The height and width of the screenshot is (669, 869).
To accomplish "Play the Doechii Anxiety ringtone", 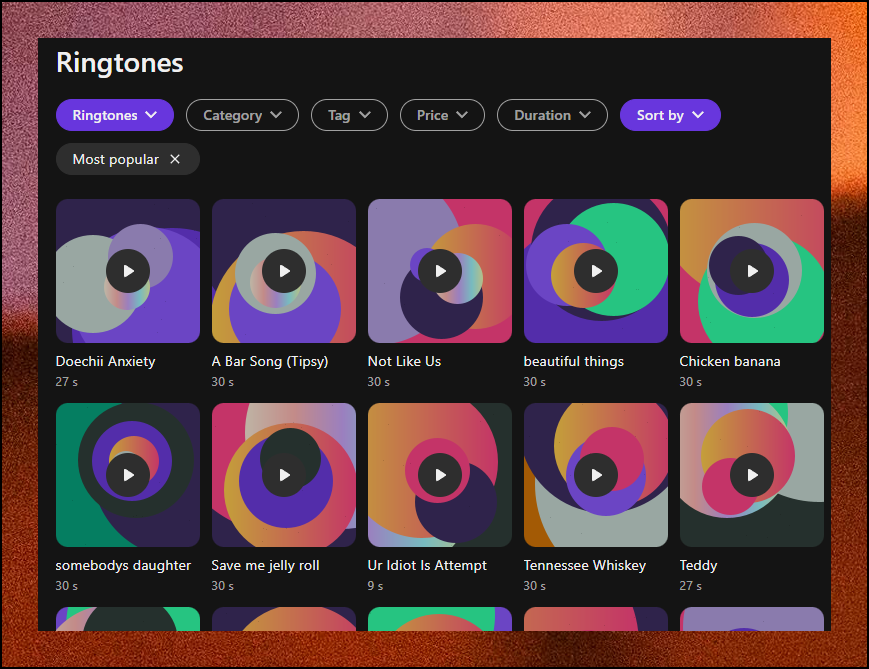I will pyautogui.click(x=128, y=271).
